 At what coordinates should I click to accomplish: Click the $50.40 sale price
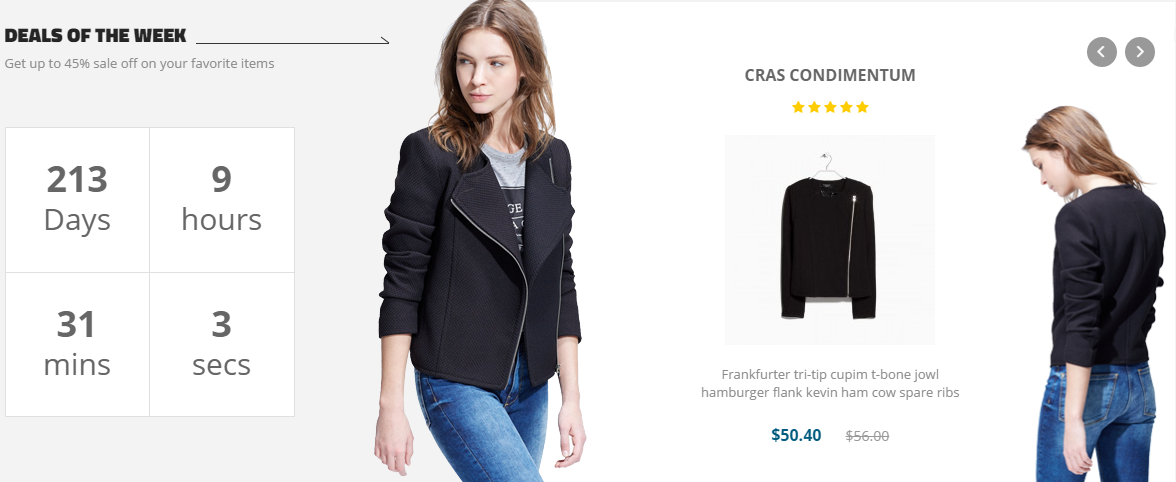(796, 435)
